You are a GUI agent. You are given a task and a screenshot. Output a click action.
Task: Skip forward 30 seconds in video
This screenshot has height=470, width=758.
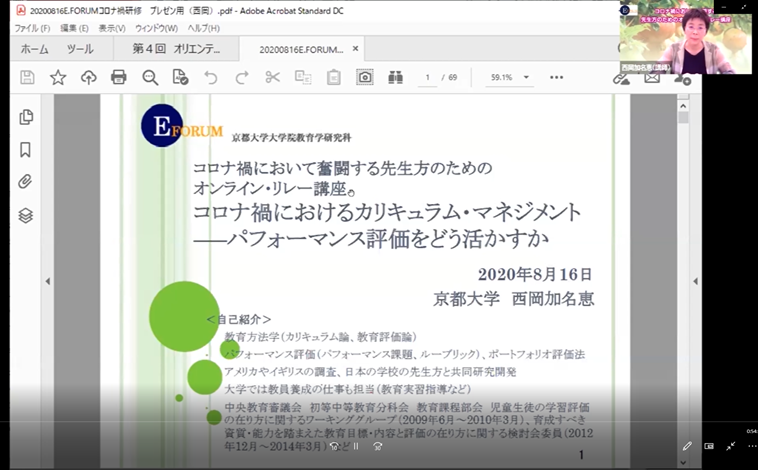pos(378,446)
